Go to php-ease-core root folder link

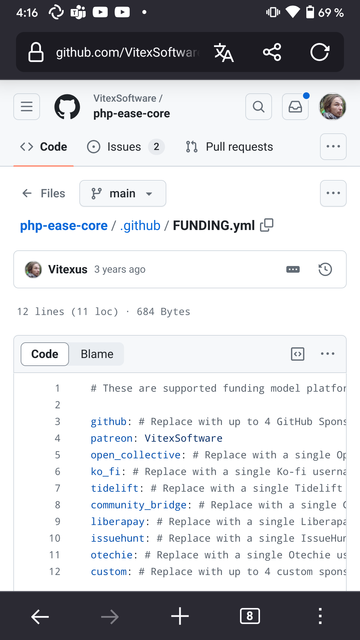pyautogui.click(x=64, y=225)
